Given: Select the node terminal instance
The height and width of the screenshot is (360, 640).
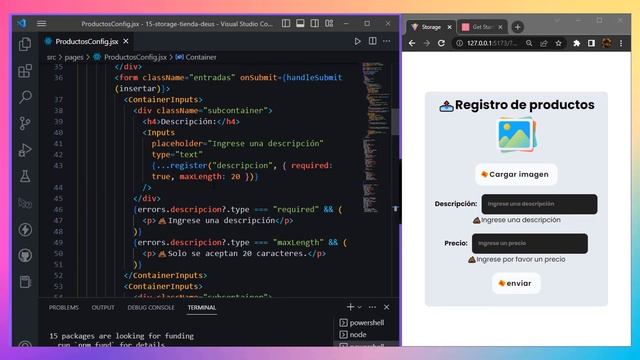Looking at the screenshot, I should (x=353, y=335).
